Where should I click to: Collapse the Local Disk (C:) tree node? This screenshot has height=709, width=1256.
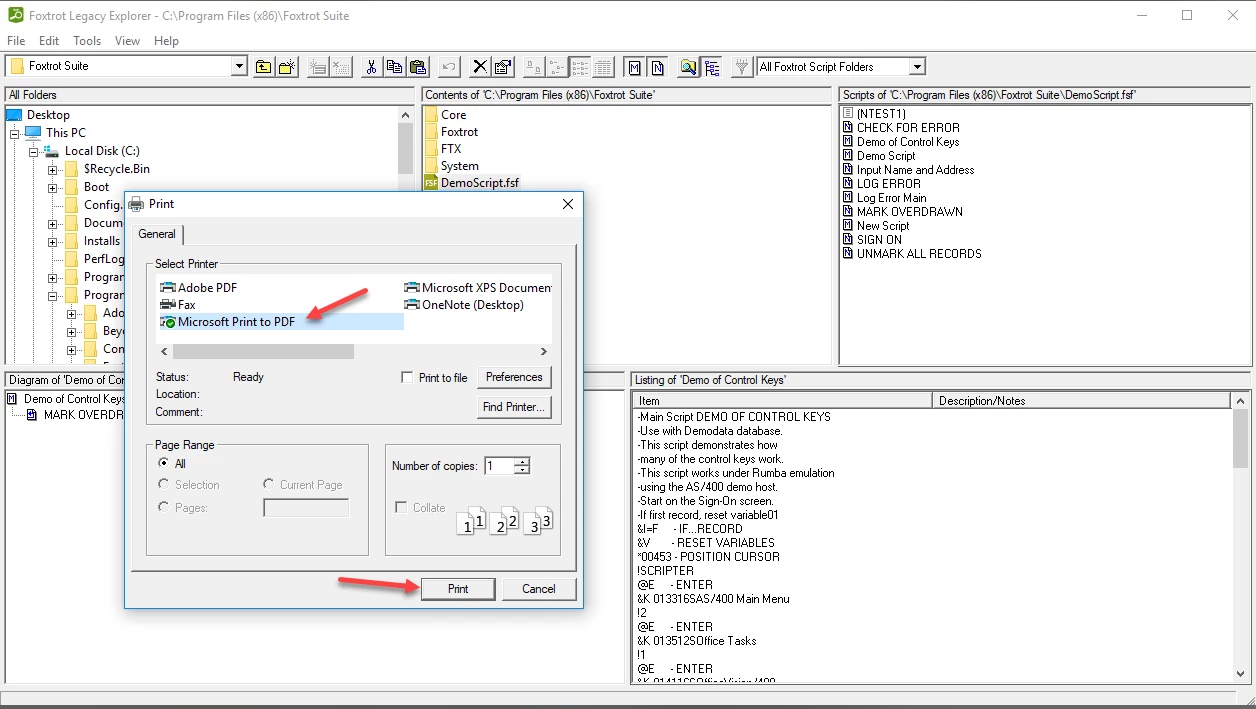coord(33,151)
